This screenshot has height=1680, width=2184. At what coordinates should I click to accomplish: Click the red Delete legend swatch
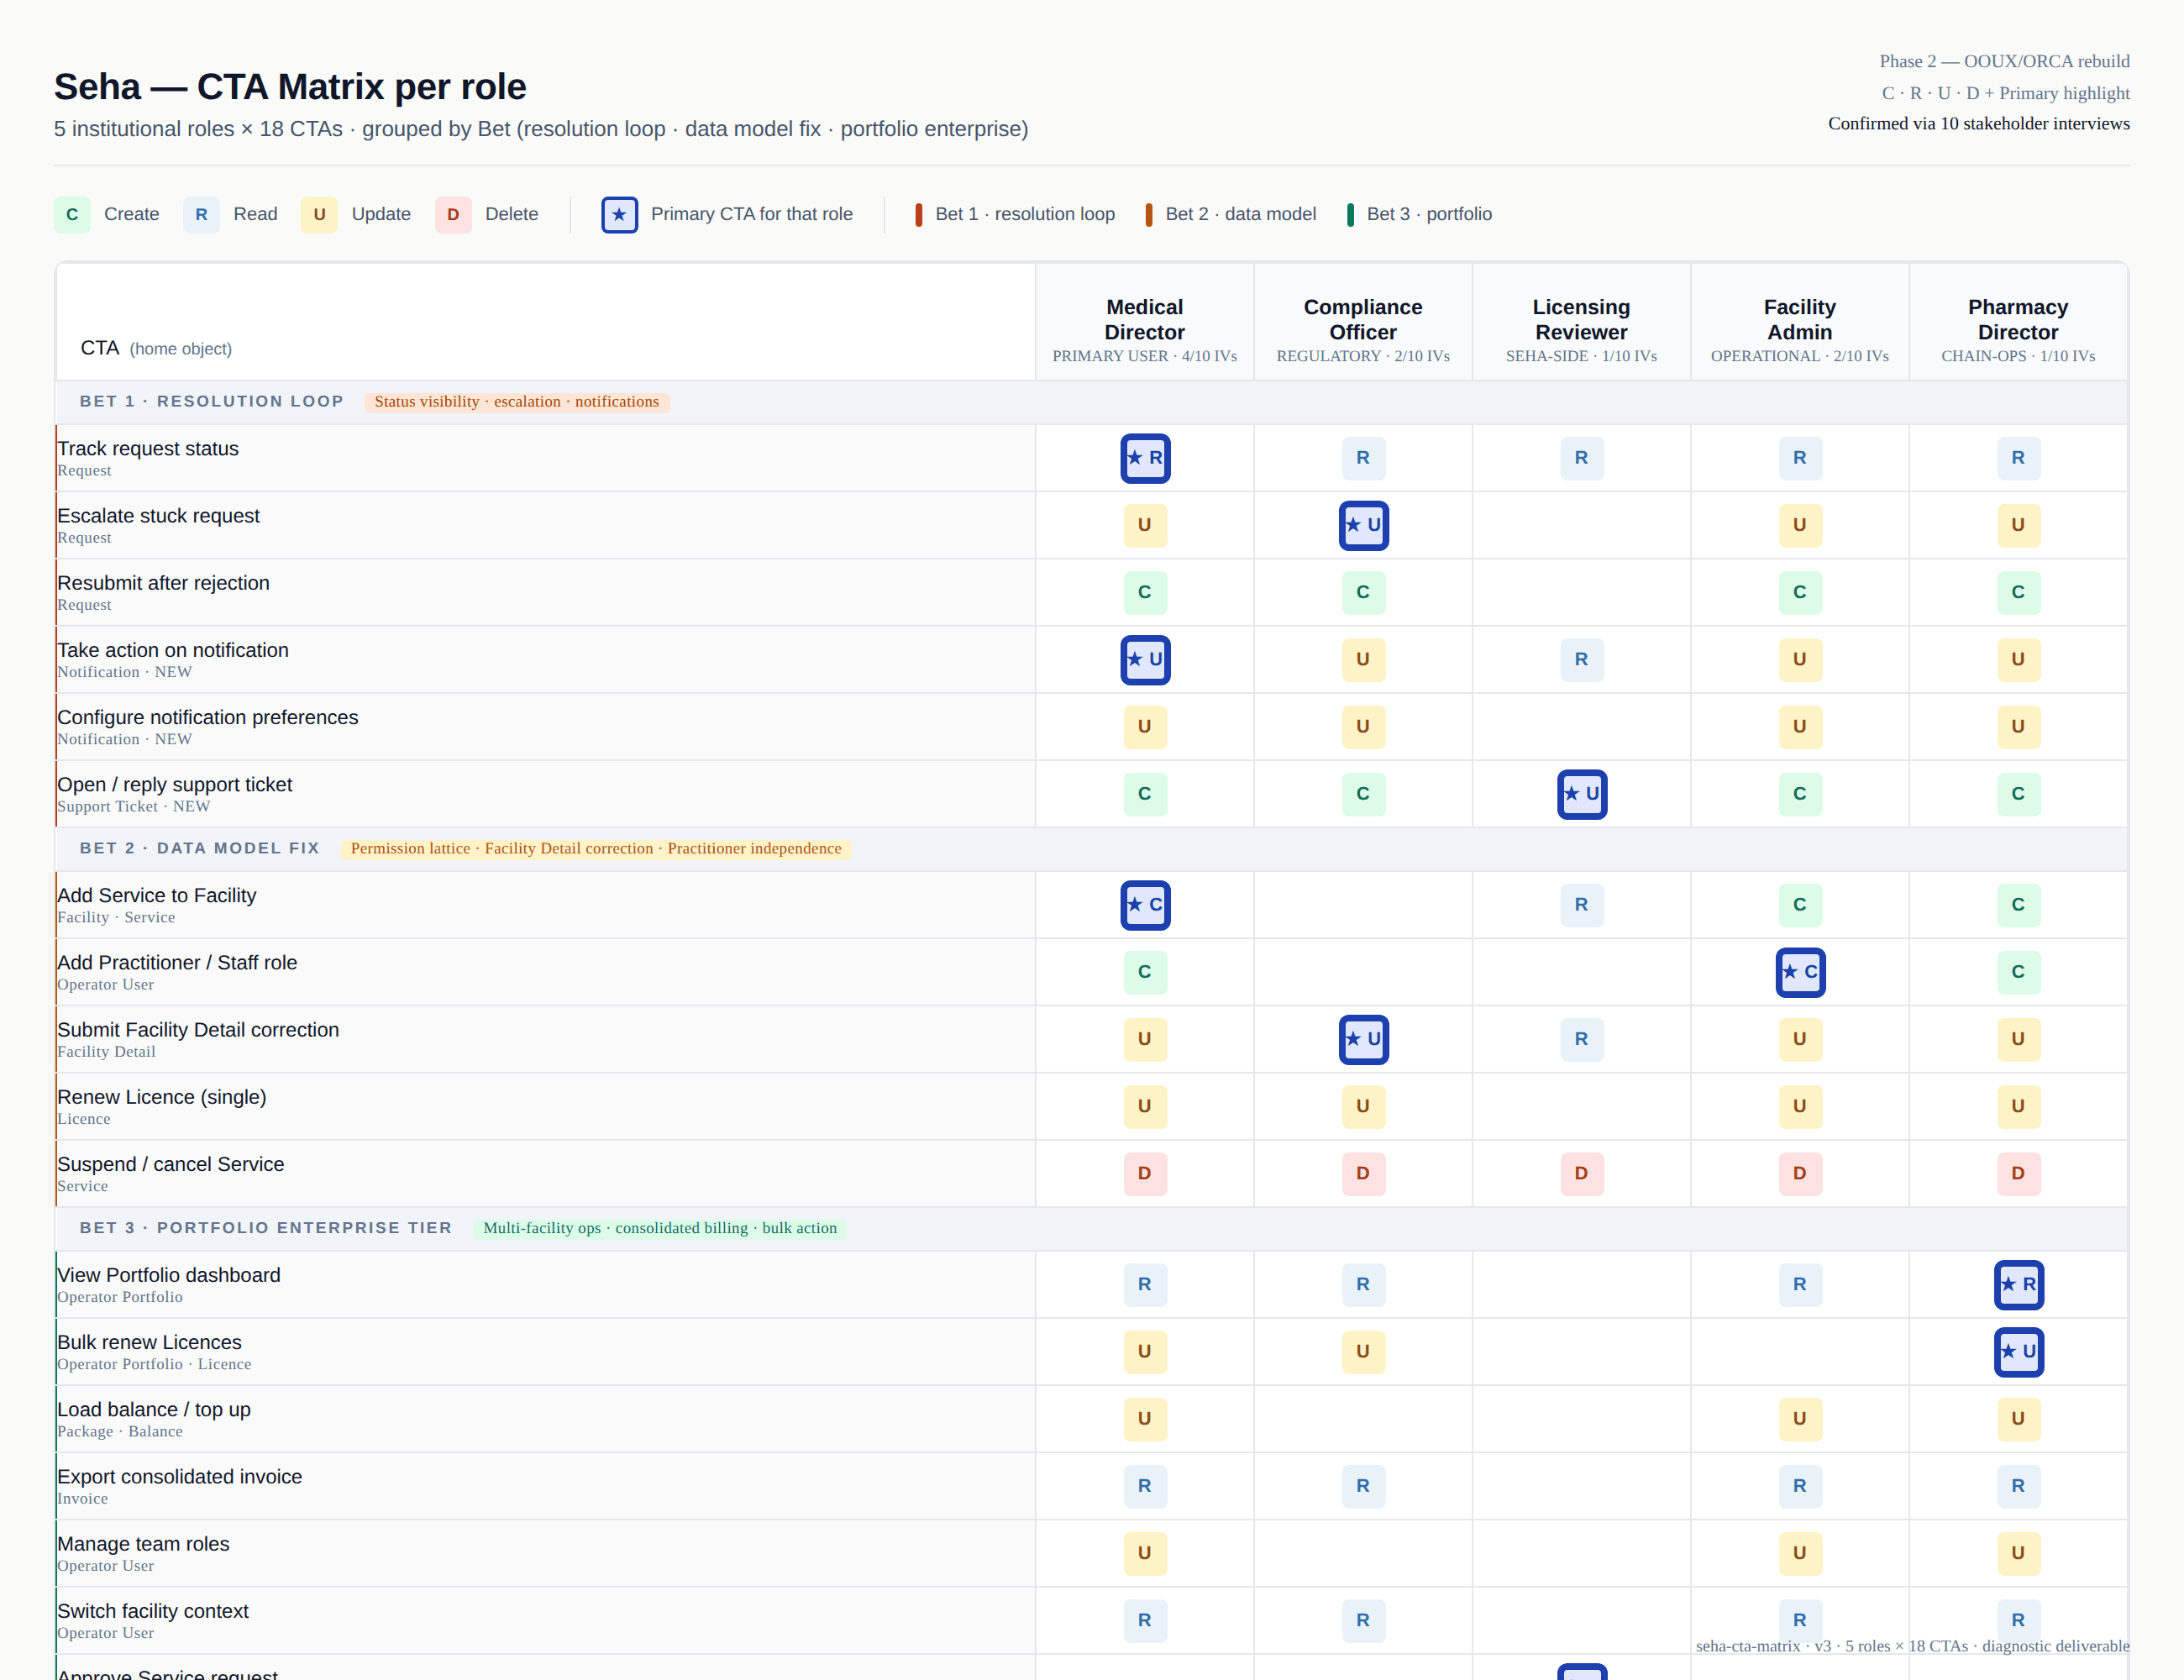click(x=453, y=214)
